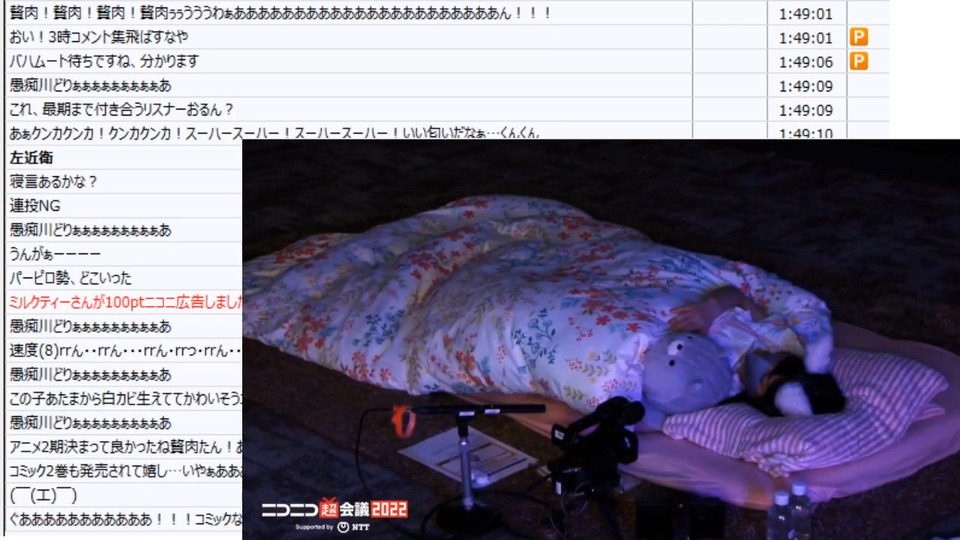The width and height of the screenshot is (960, 540).
Task: Click the premium P icon beside おい！3時コメント row
Action: click(x=858, y=37)
